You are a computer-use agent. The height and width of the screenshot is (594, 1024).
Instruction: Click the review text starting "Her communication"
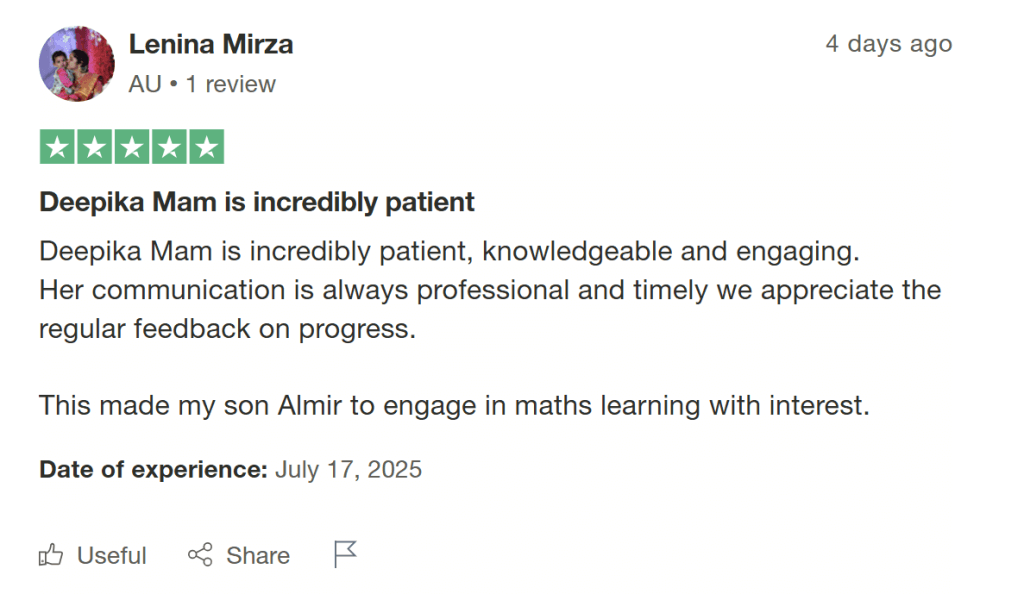(490, 291)
